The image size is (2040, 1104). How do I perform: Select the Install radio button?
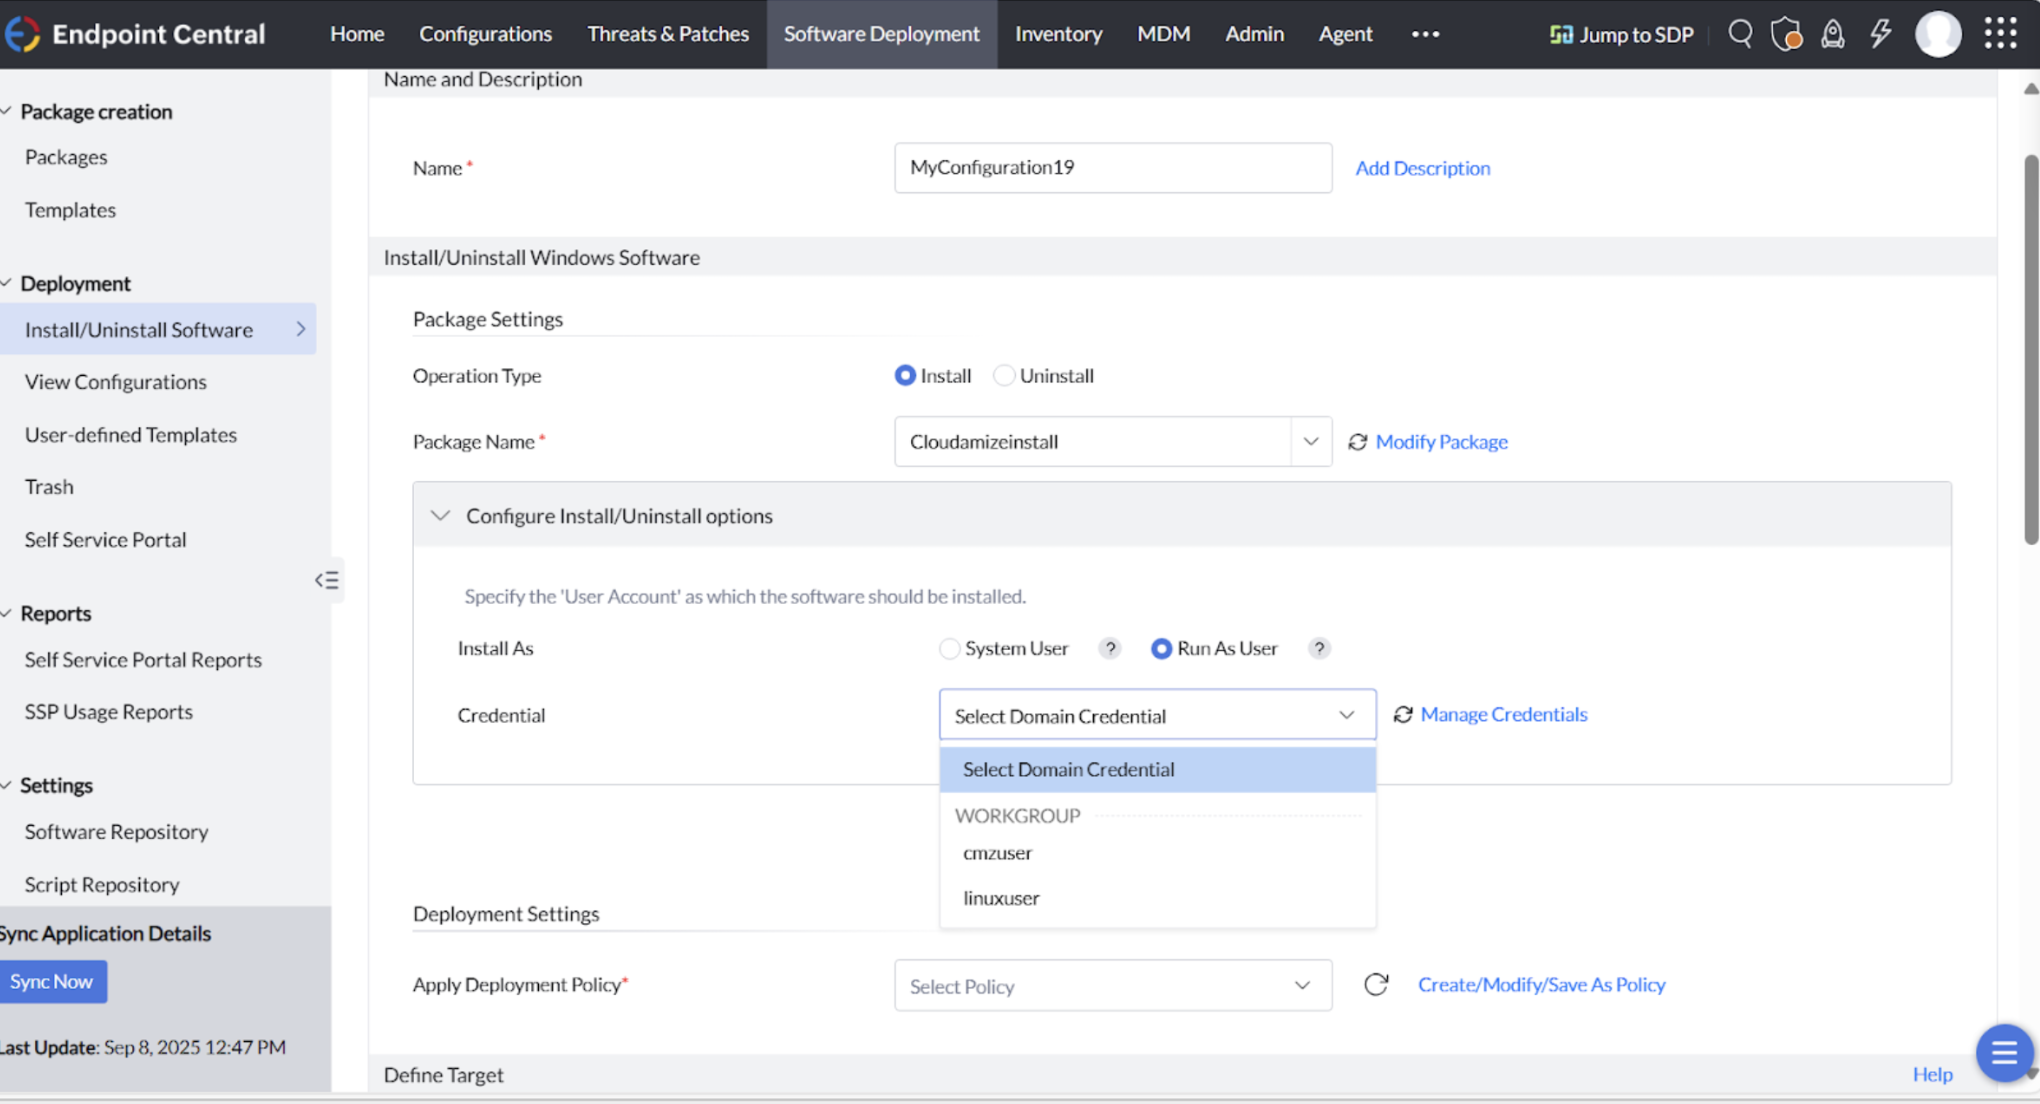coord(905,376)
